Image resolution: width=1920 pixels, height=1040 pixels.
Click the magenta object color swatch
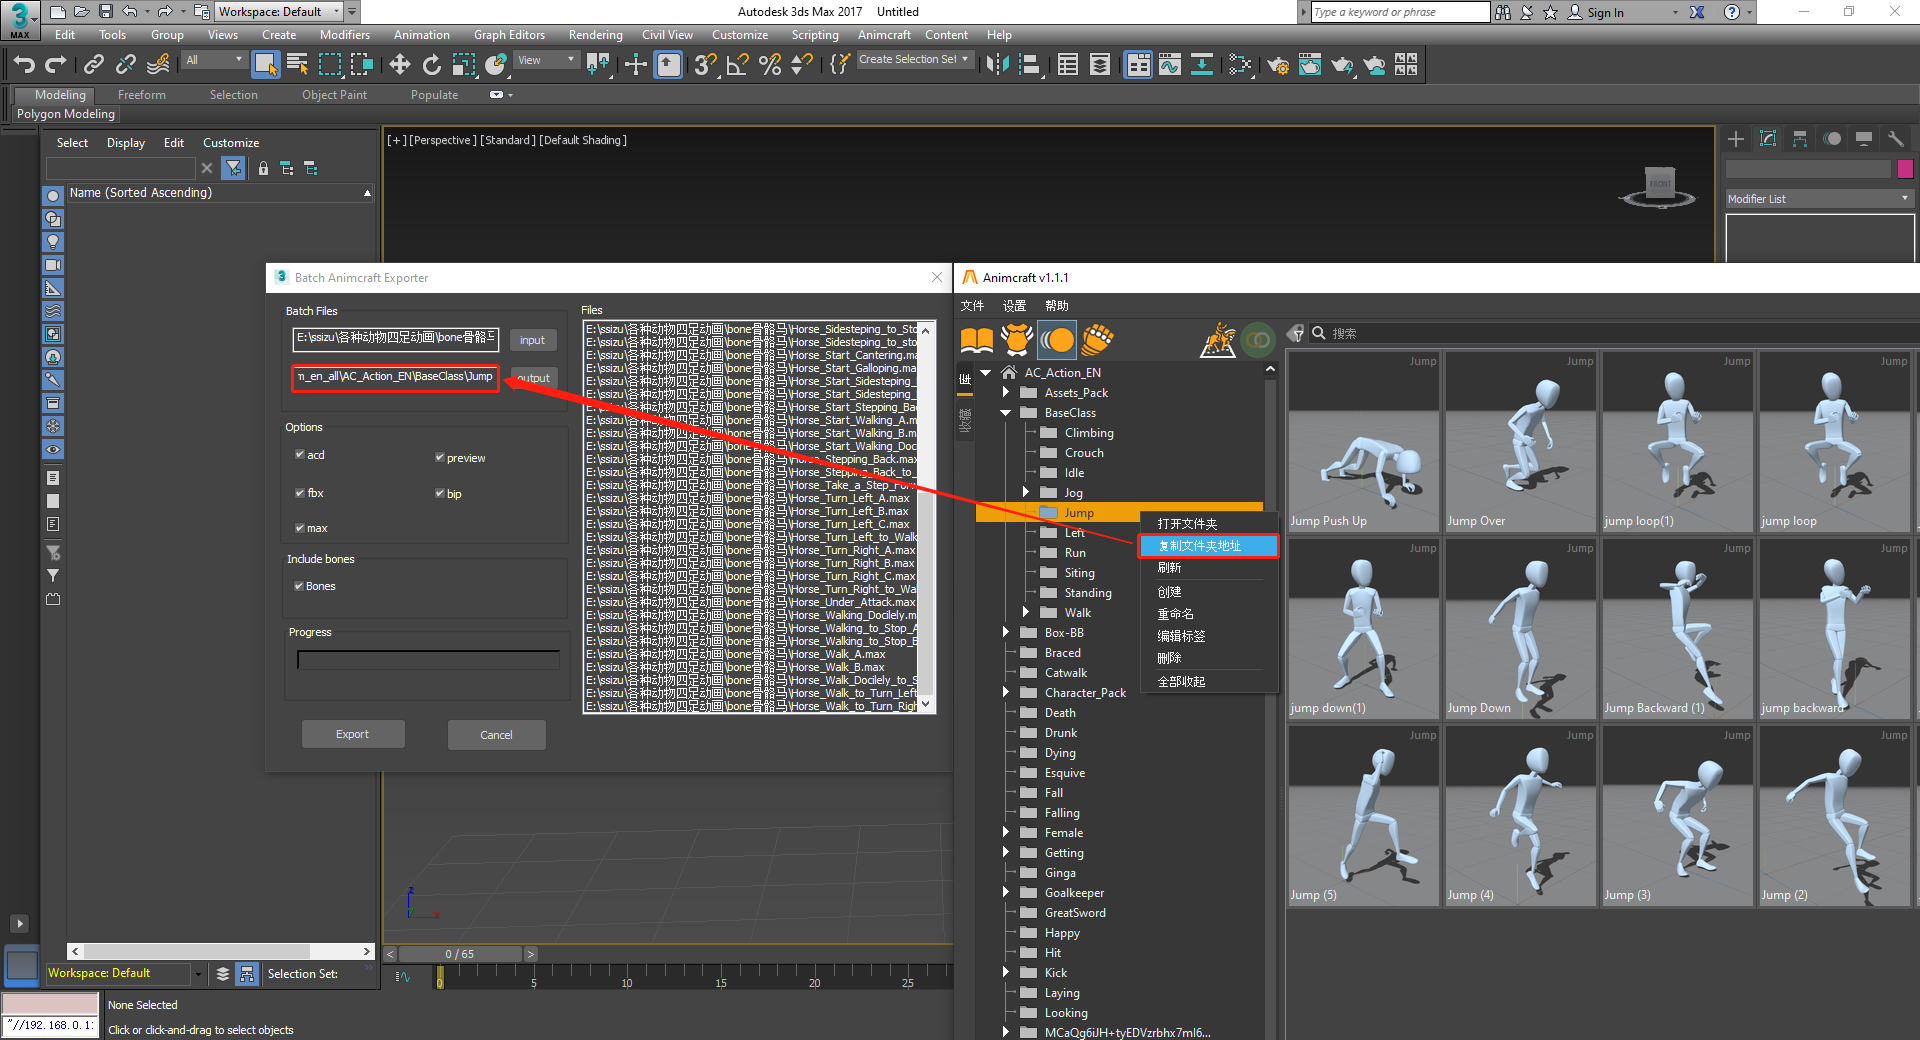(x=1905, y=169)
